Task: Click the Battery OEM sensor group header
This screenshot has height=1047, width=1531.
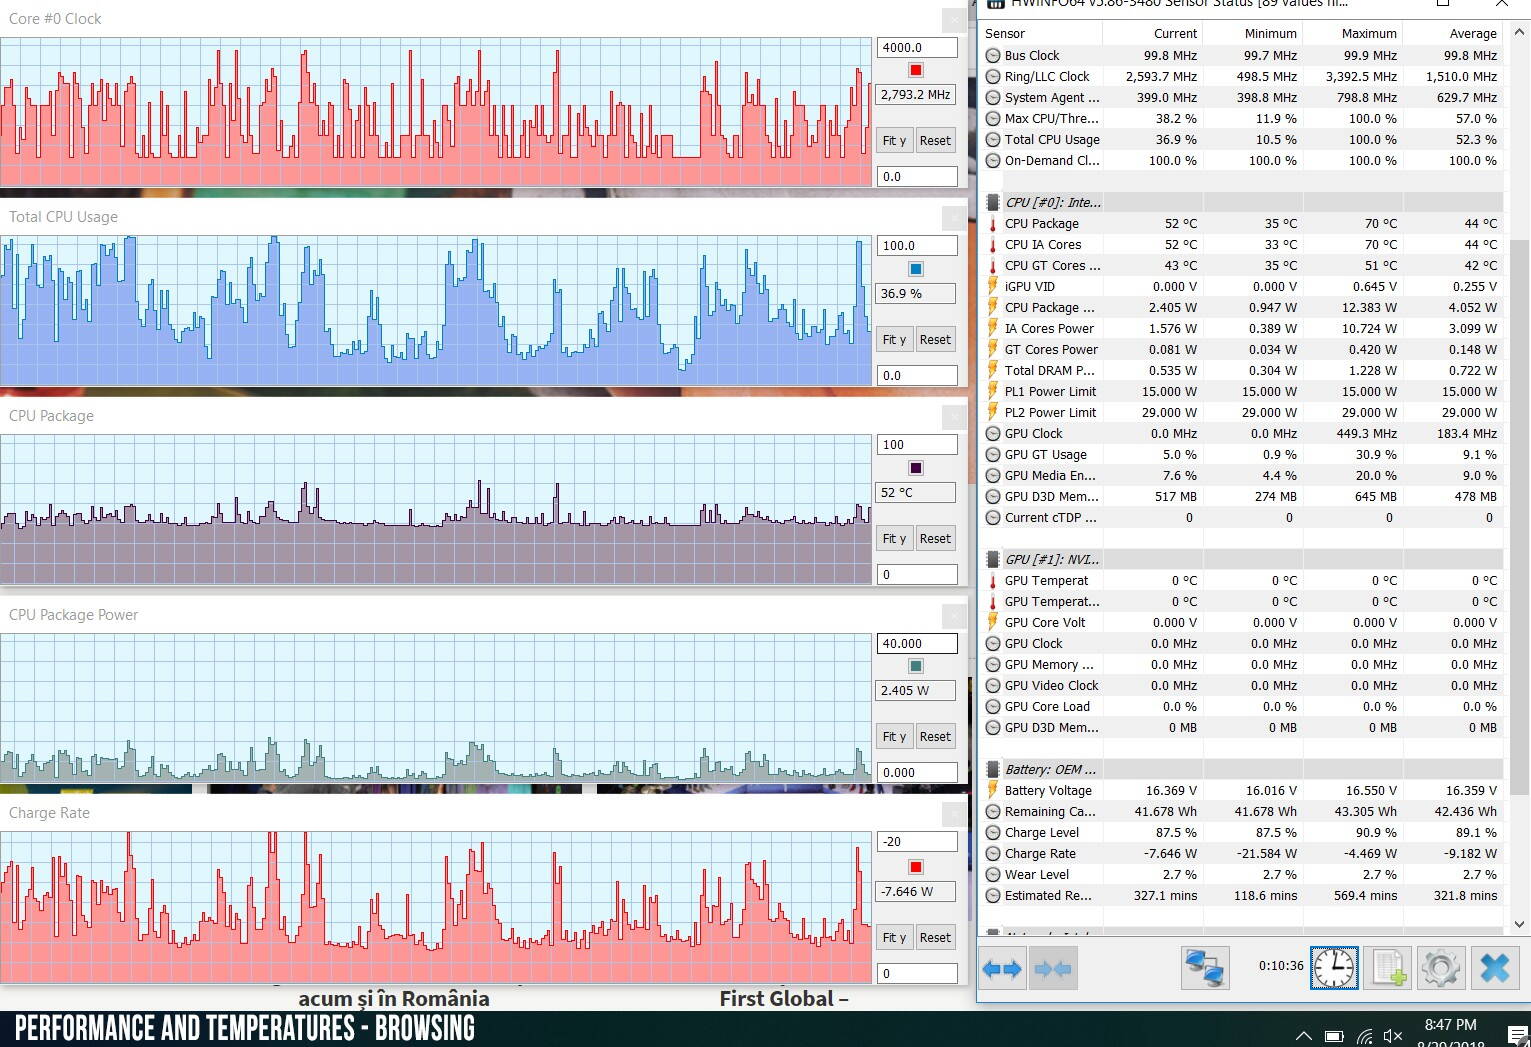Action: (1049, 769)
